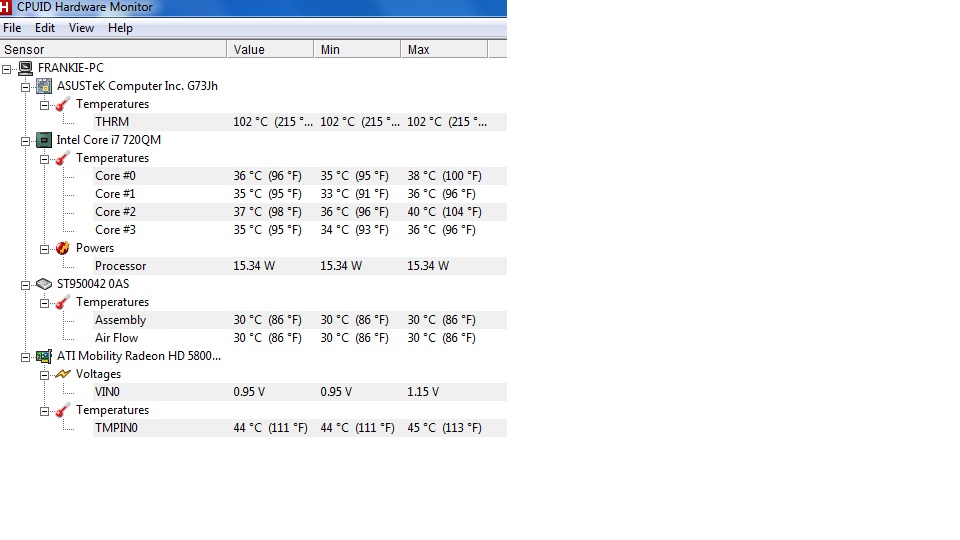Click Core #2 max value 40 °C
Viewport: 960px width, 540px height.
pos(444,212)
